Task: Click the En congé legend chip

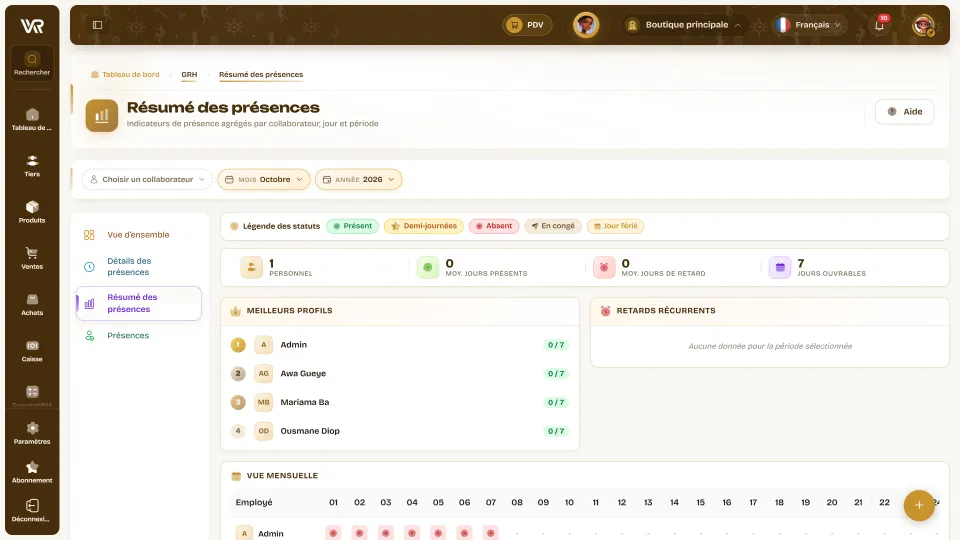Action: click(x=553, y=226)
